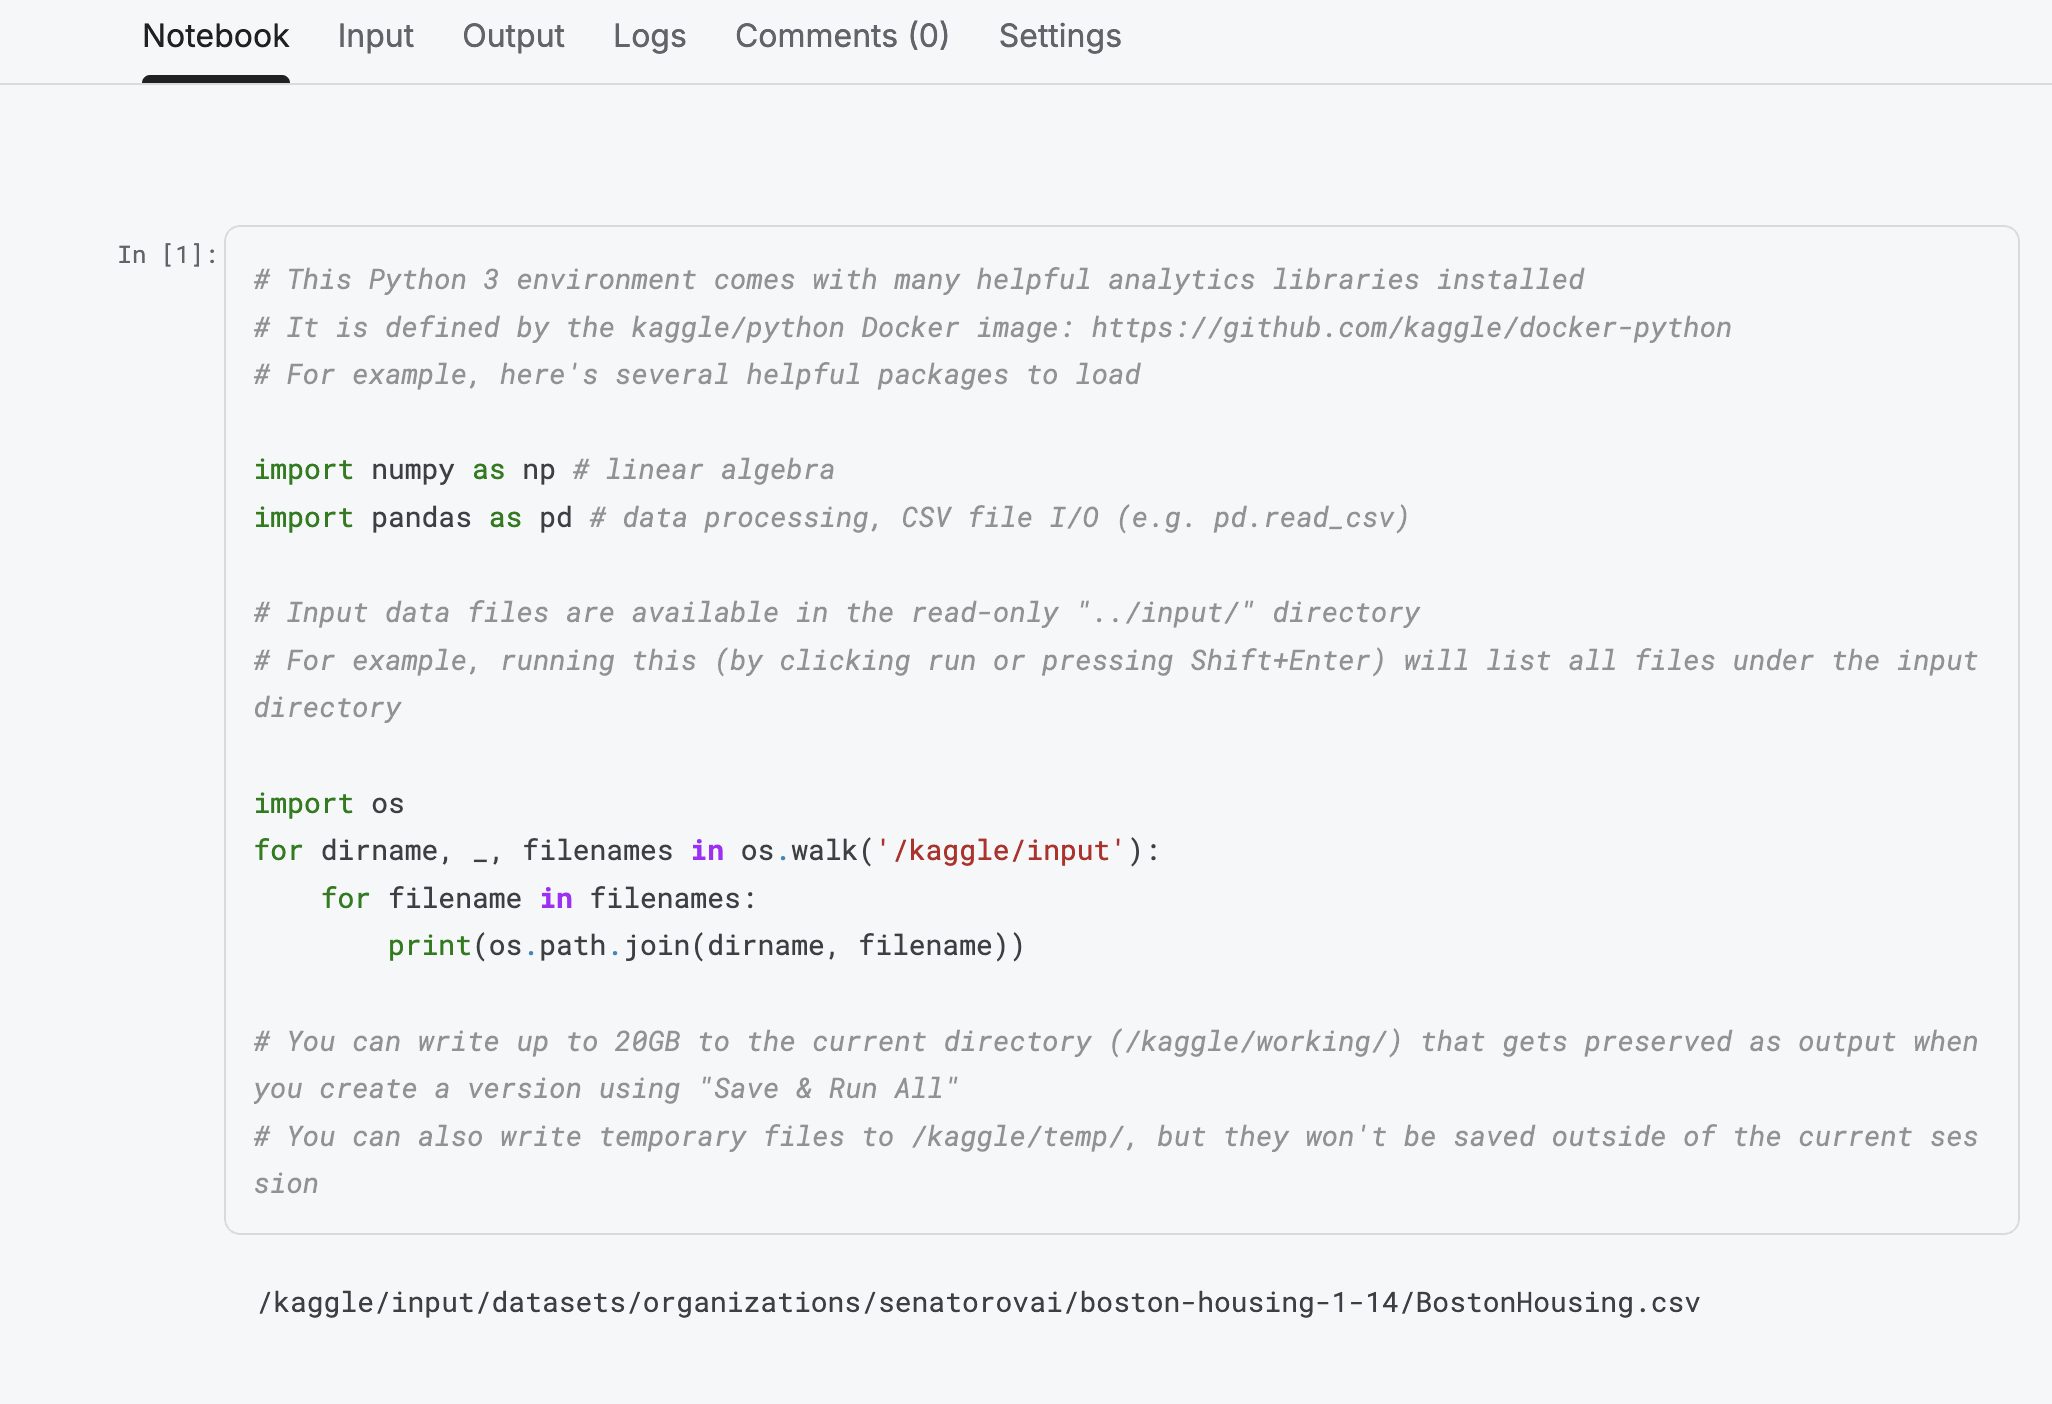This screenshot has height=1404, width=2052.
Task: Click the github.com/kaggle/docker-python URL comment
Action: pyautogui.click(x=993, y=328)
